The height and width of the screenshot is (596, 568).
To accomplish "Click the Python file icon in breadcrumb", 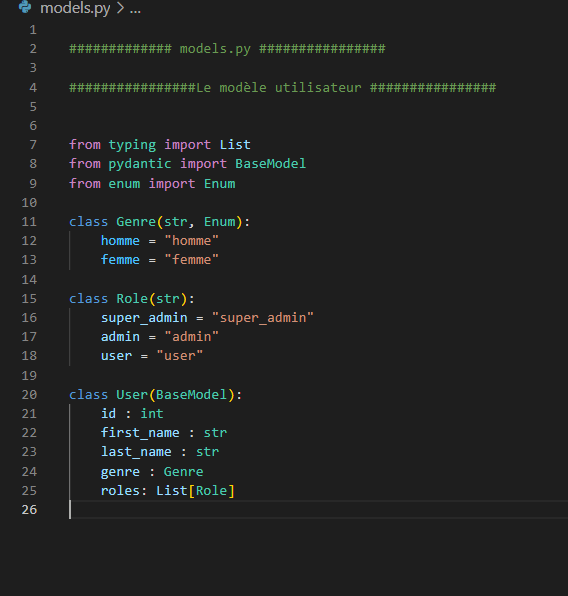I will pyautogui.click(x=25, y=6).
